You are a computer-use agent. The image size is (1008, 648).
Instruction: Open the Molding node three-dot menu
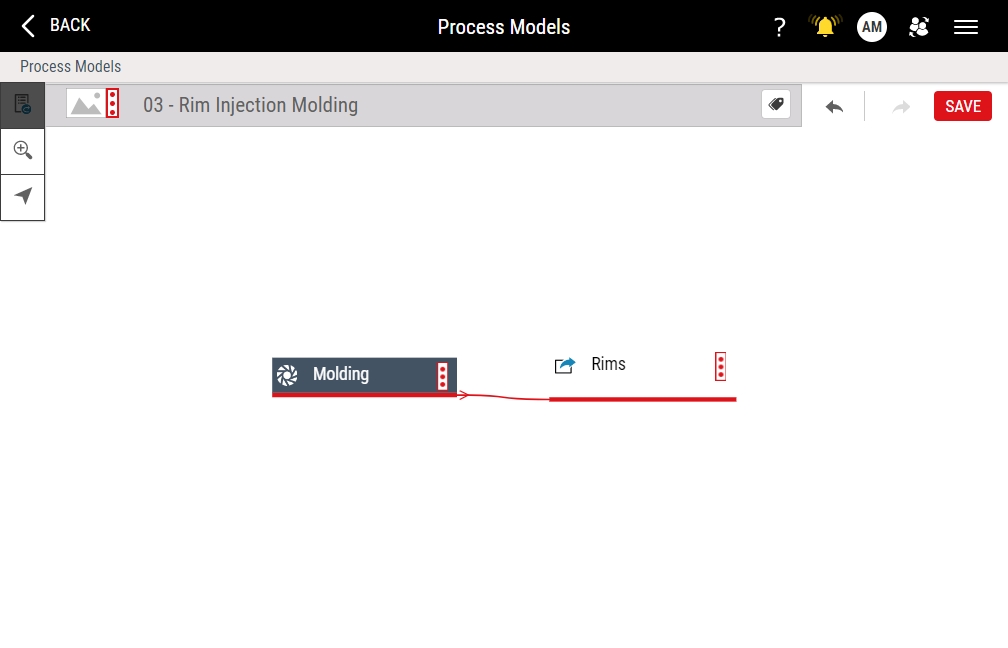pyautogui.click(x=442, y=376)
